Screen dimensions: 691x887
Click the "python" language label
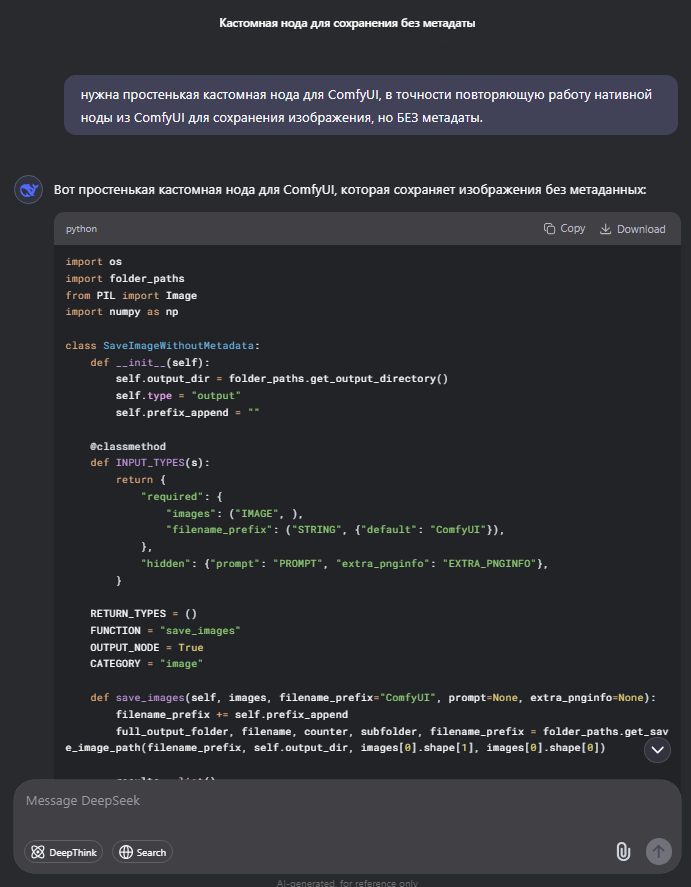[81, 229]
